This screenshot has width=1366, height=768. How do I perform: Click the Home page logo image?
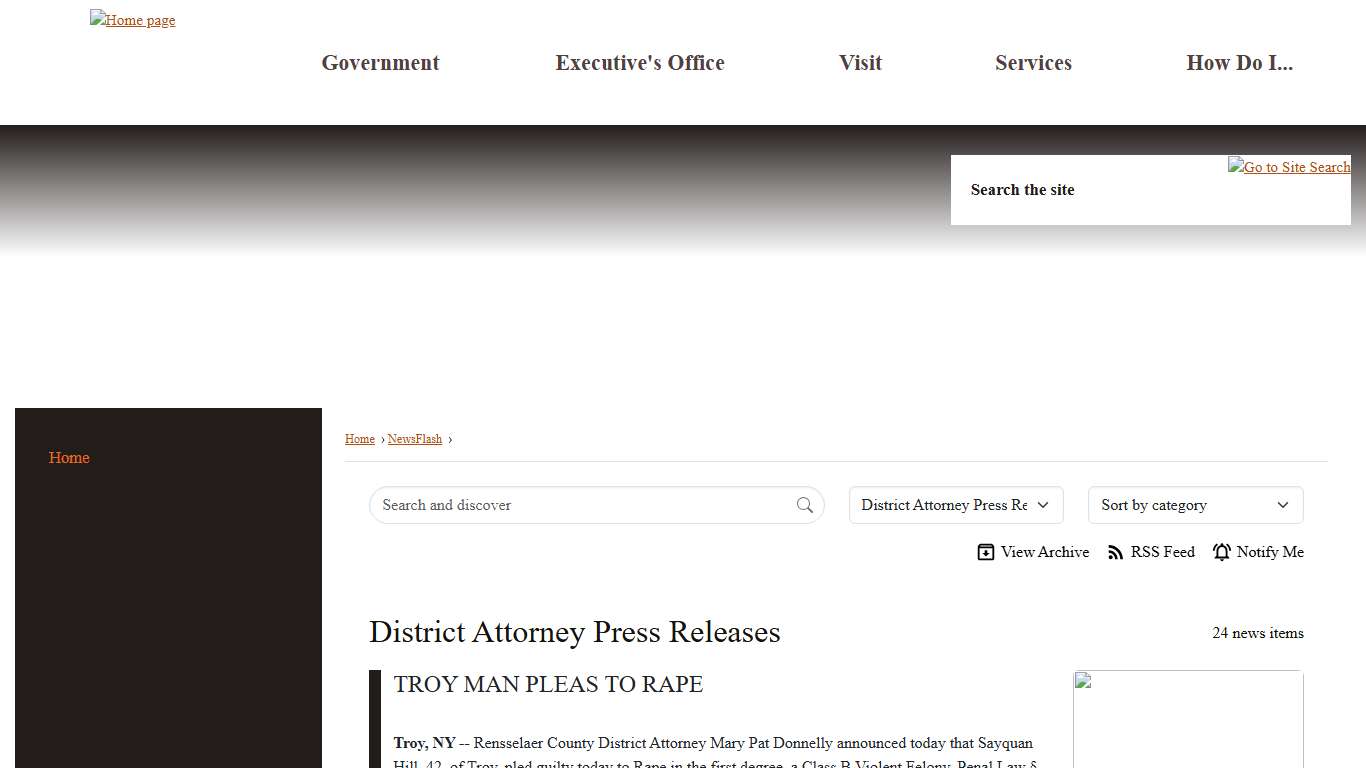pos(132,20)
